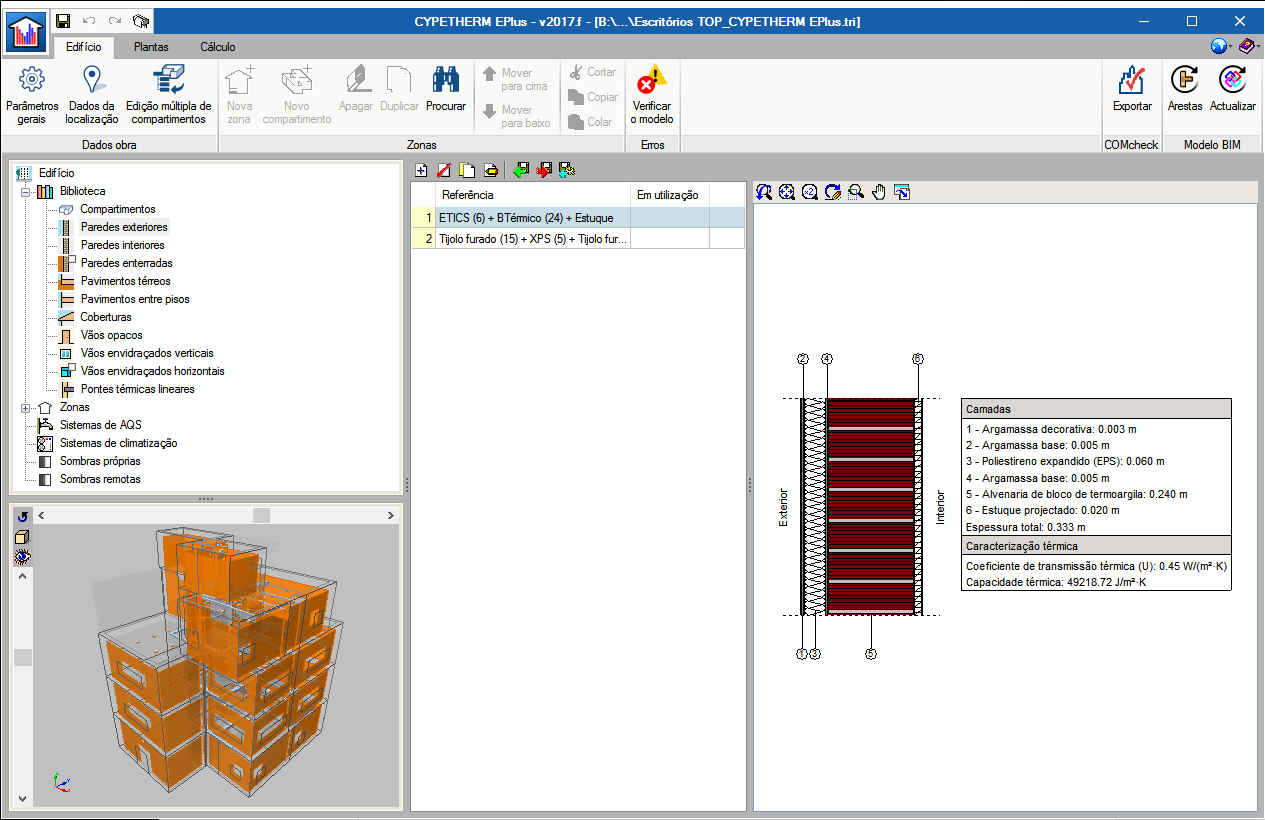Screen dimensions: 1265x820
Task: Click the previous zoom view icon
Action: pos(765,192)
